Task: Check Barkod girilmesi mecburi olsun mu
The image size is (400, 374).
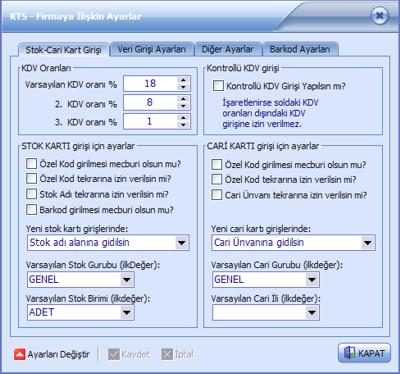Action: click(x=31, y=210)
